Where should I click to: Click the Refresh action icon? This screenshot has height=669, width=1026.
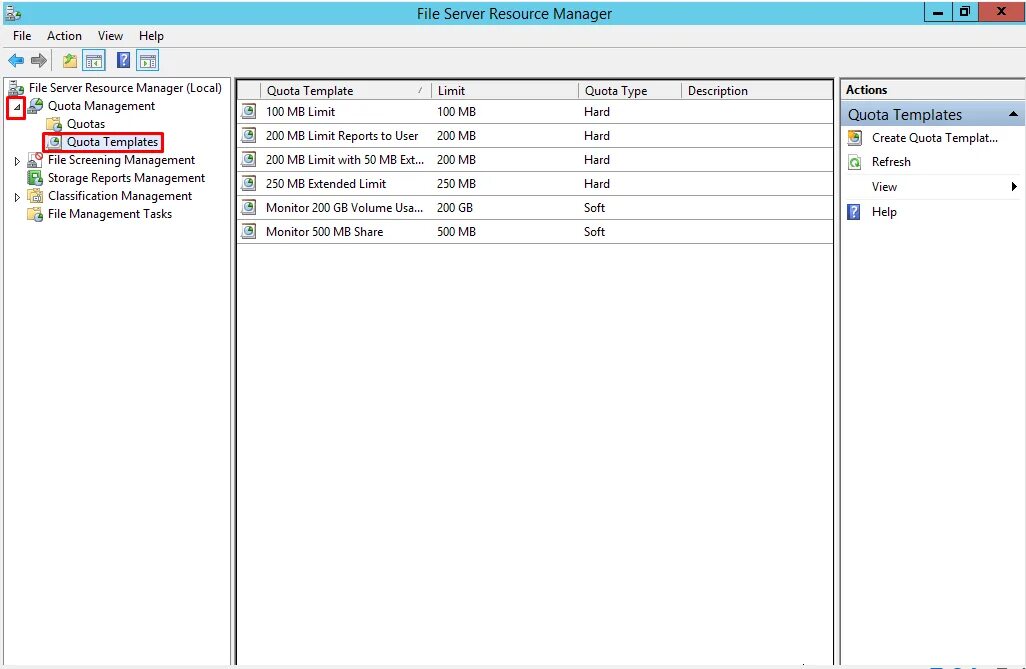855,162
